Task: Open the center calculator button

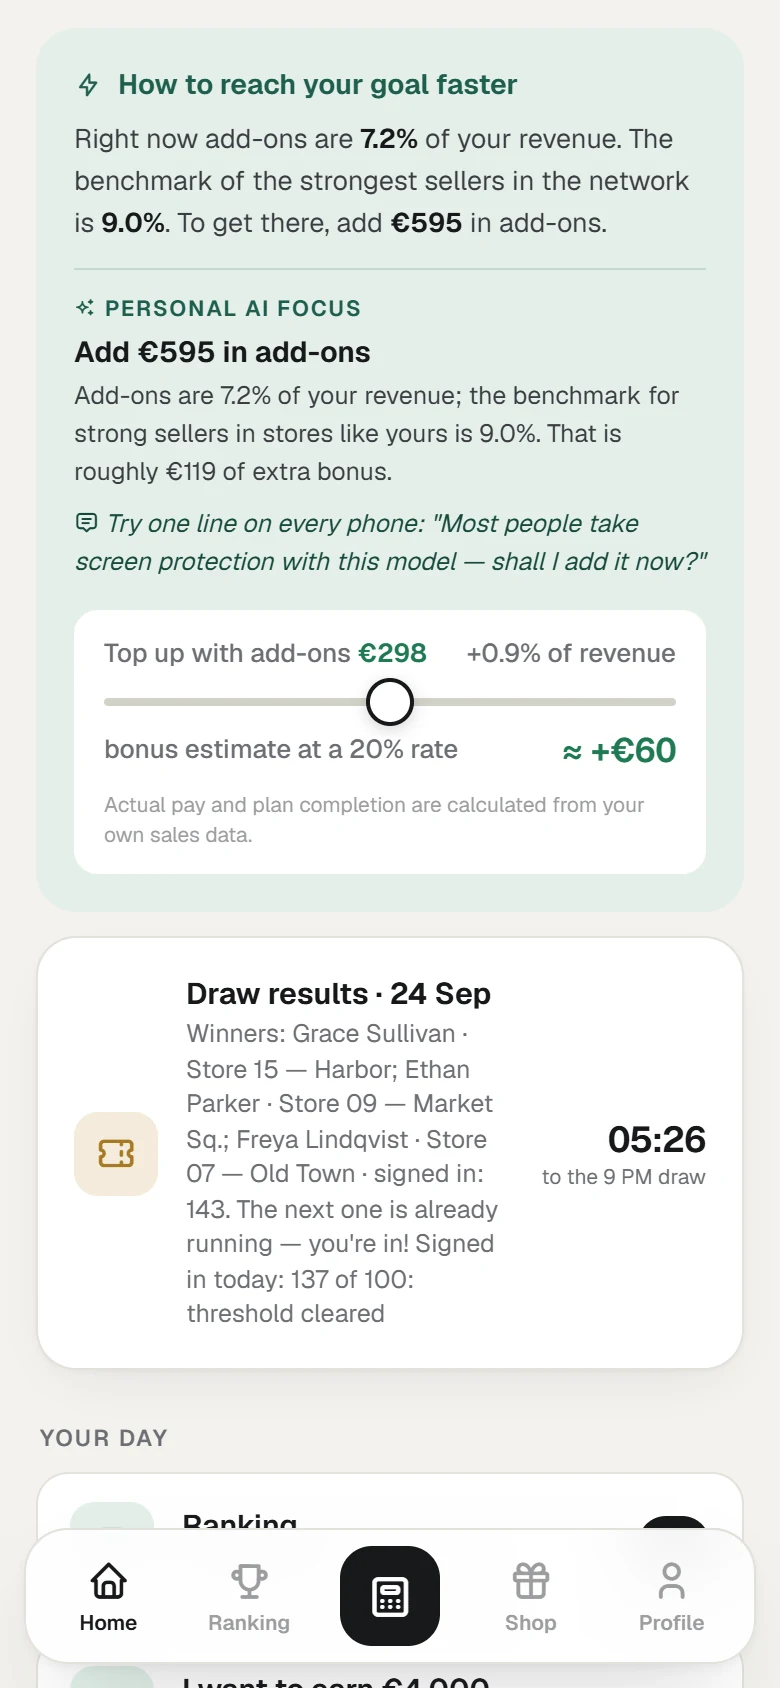Action: [390, 1596]
